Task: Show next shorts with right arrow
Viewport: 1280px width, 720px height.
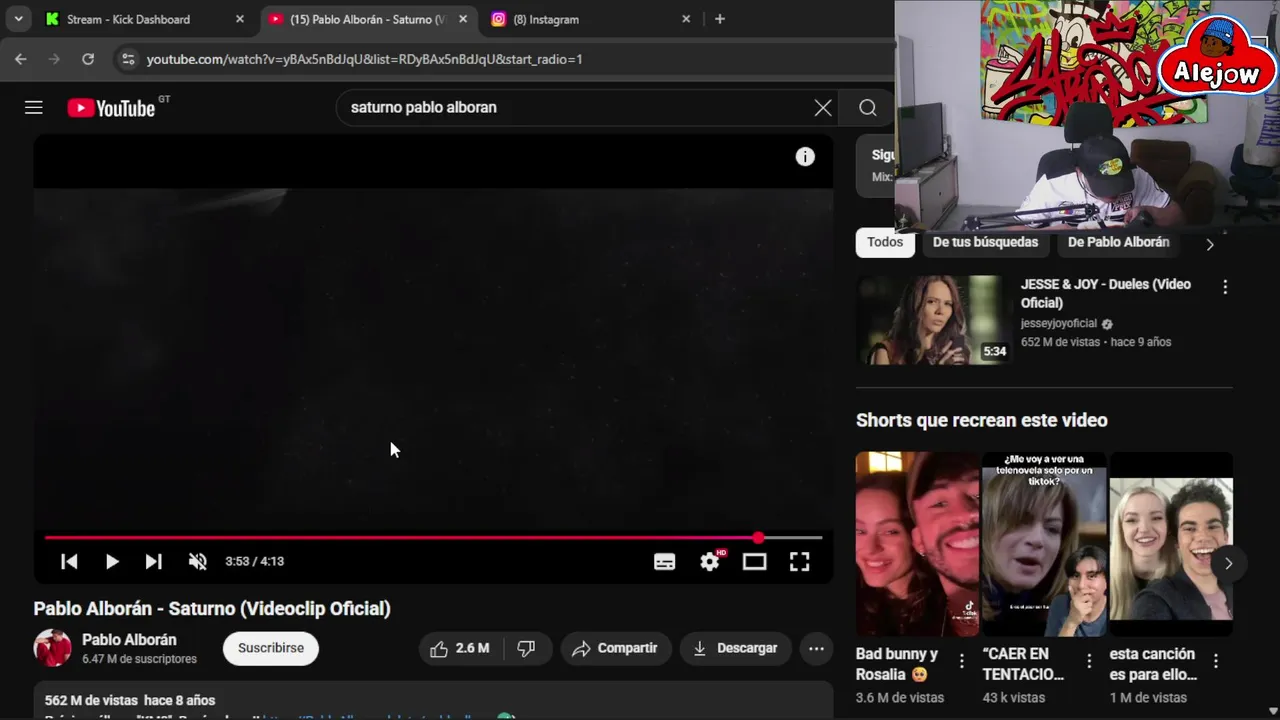Action: 1228,563
